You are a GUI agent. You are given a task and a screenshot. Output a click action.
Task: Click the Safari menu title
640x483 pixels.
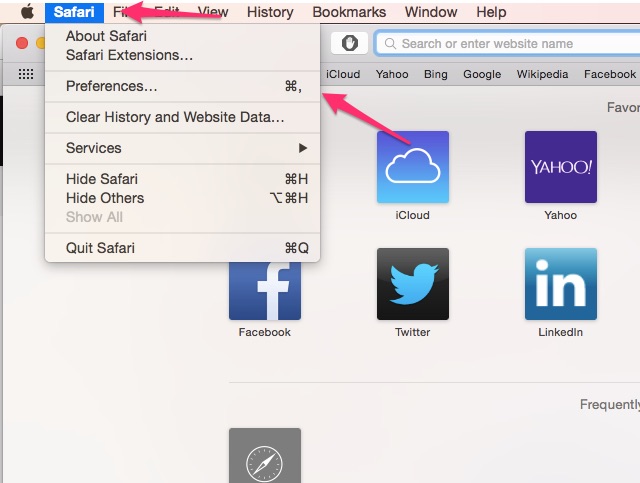coord(74,12)
